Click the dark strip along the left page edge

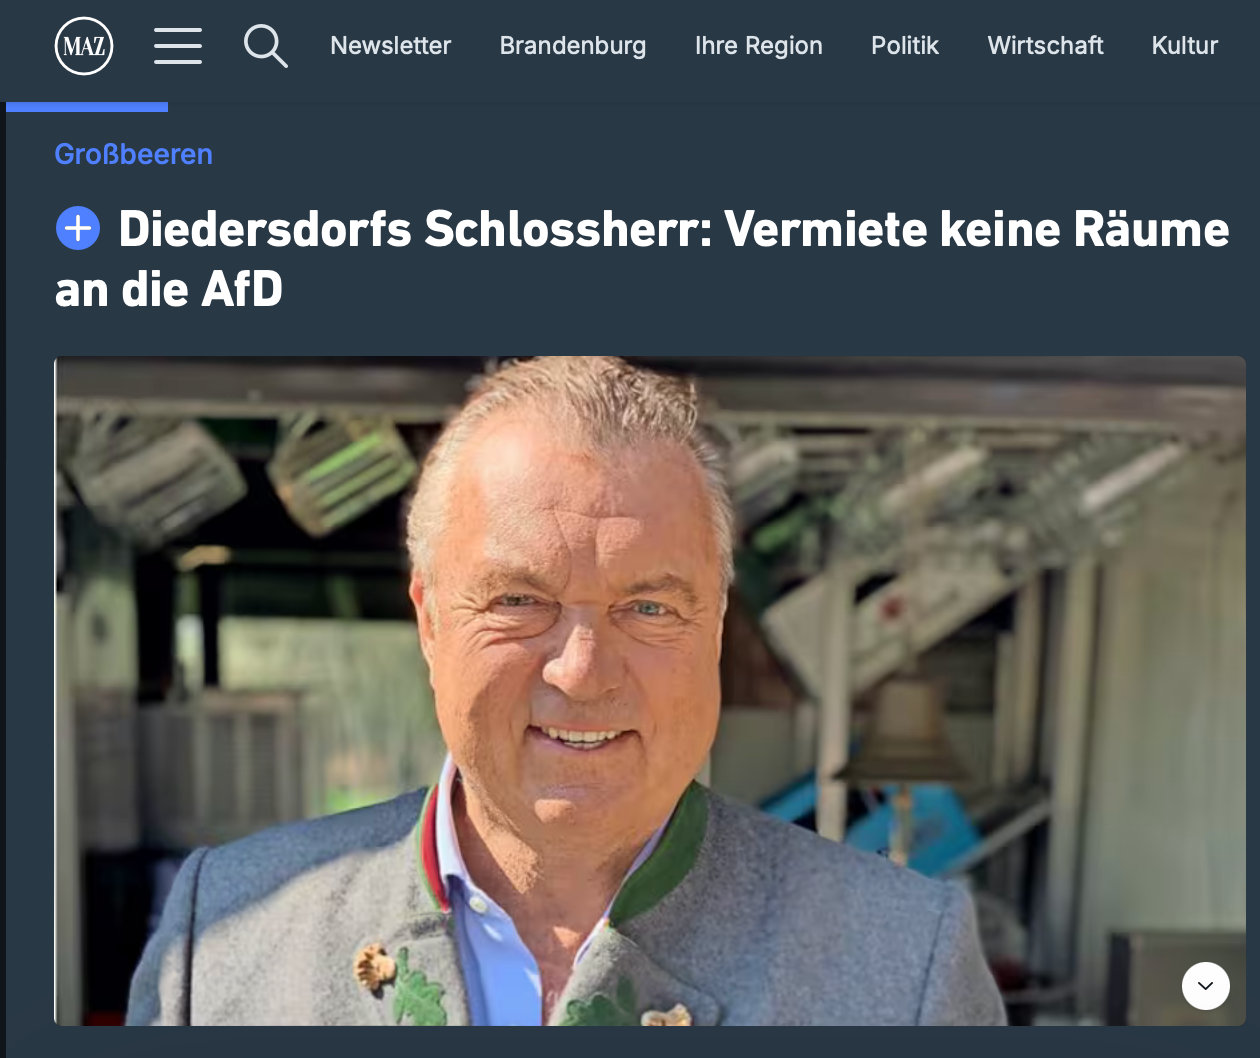coord(3,580)
